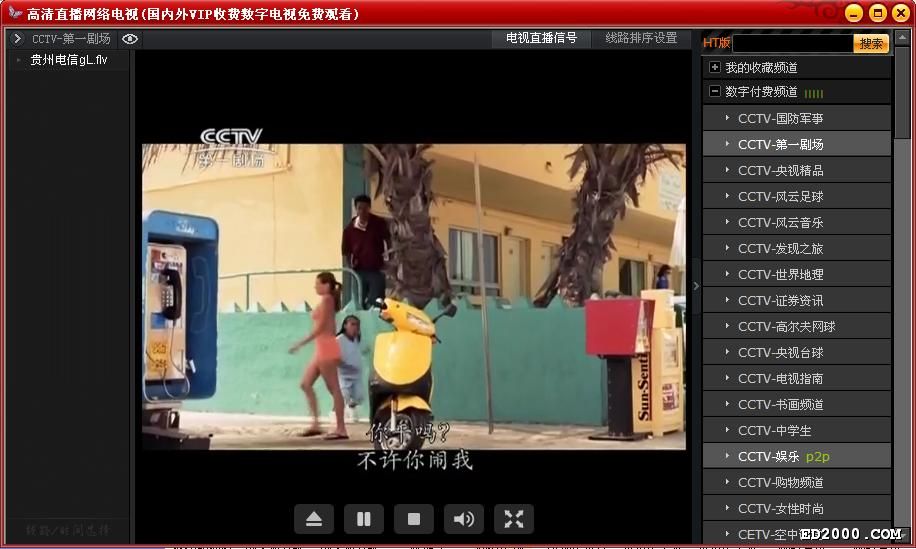916x549 pixels.
Task: Mute the volume speaker icon
Action: (x=464, y=519)
